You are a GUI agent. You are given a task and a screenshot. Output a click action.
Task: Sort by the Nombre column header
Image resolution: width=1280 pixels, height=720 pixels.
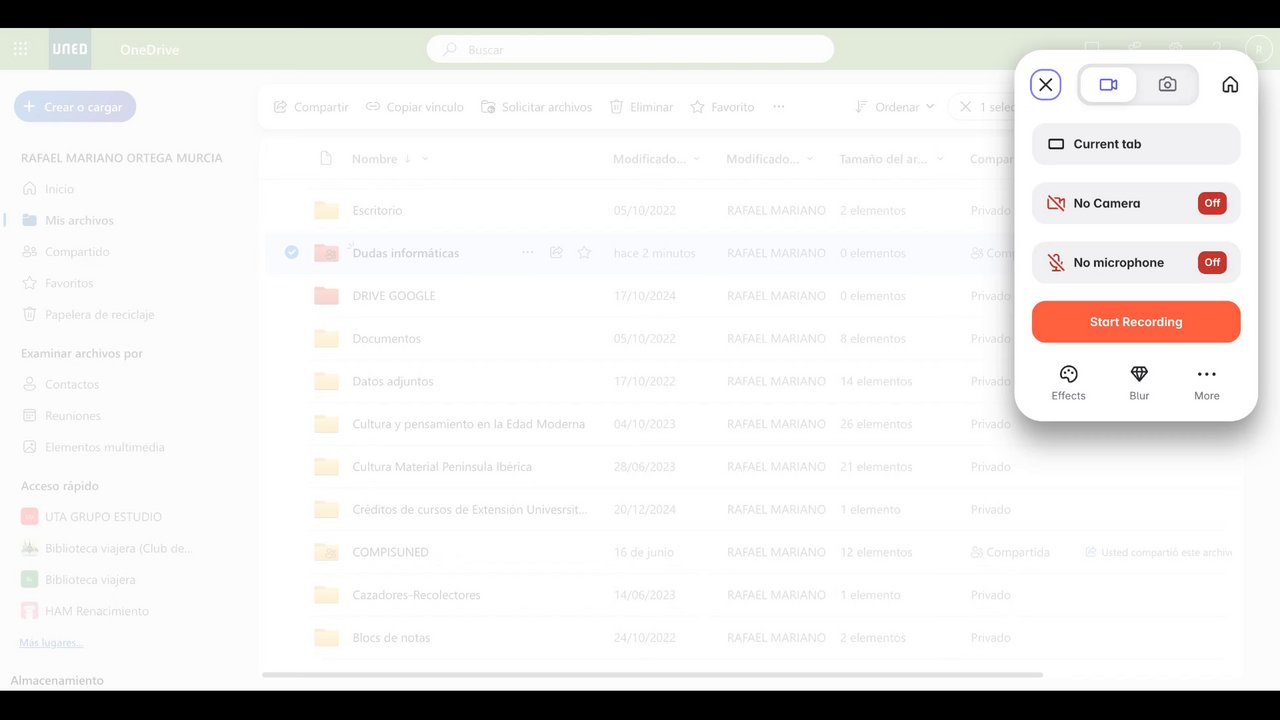(x=374, y=159)
